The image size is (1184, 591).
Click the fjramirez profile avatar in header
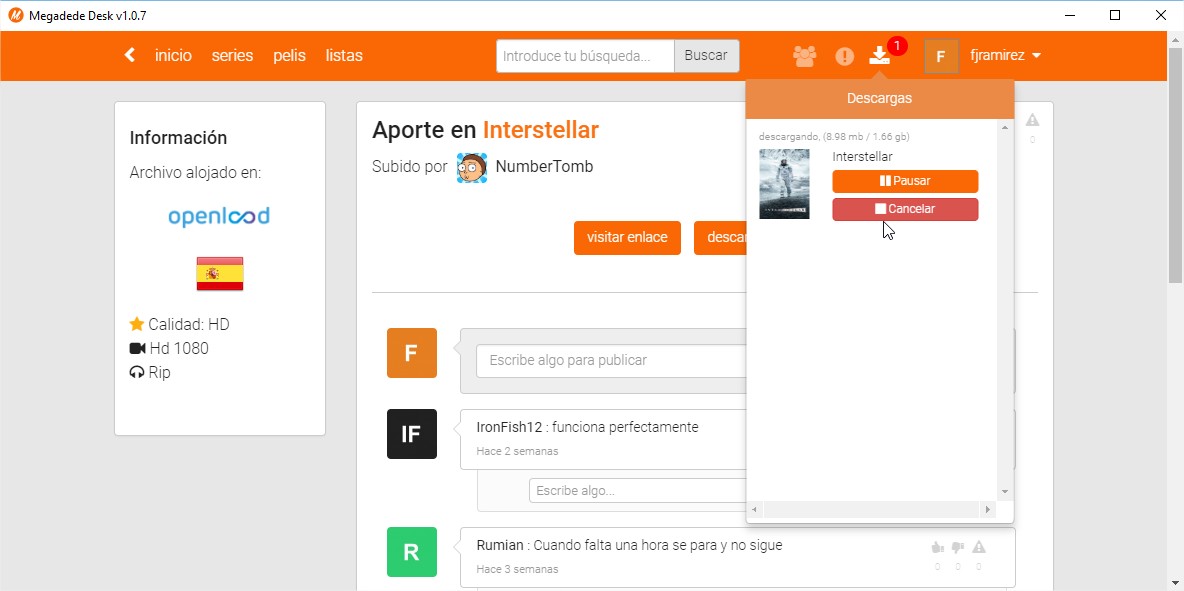tap(941, 56)
